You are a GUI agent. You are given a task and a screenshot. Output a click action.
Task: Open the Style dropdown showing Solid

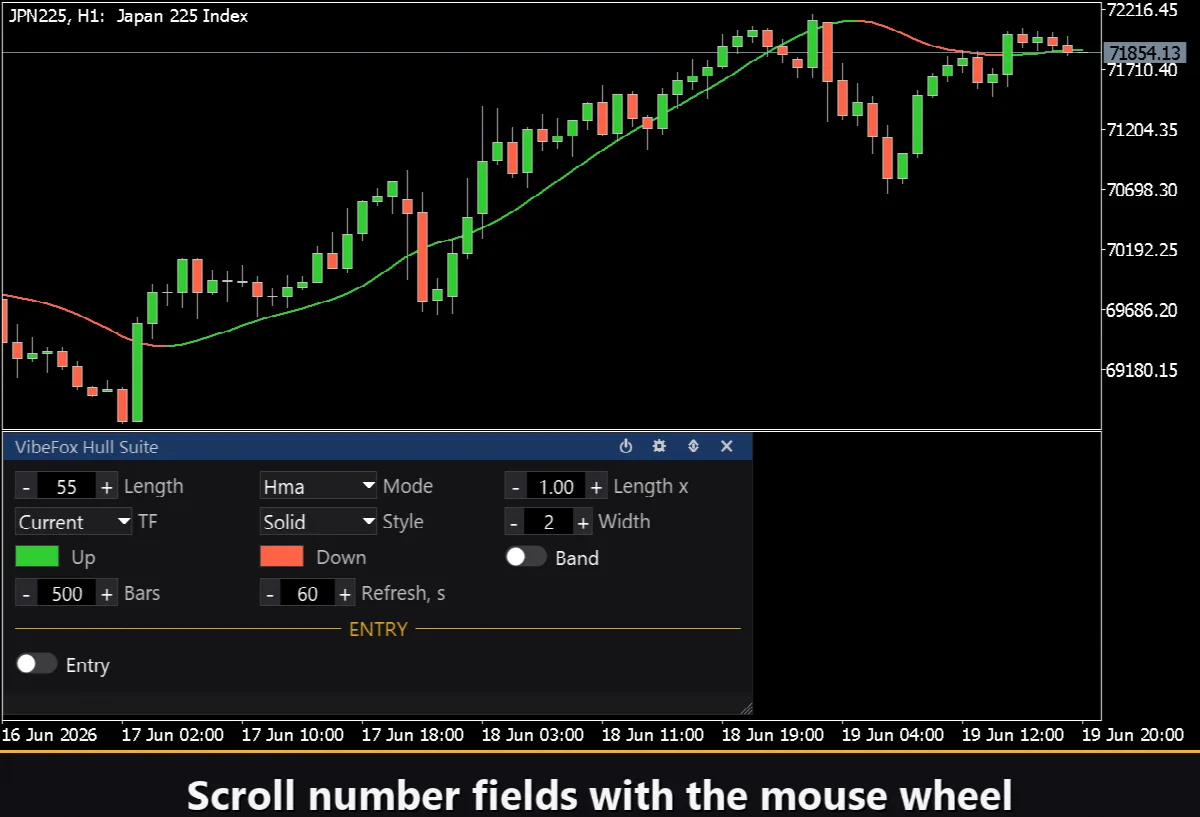pos(318,522)
